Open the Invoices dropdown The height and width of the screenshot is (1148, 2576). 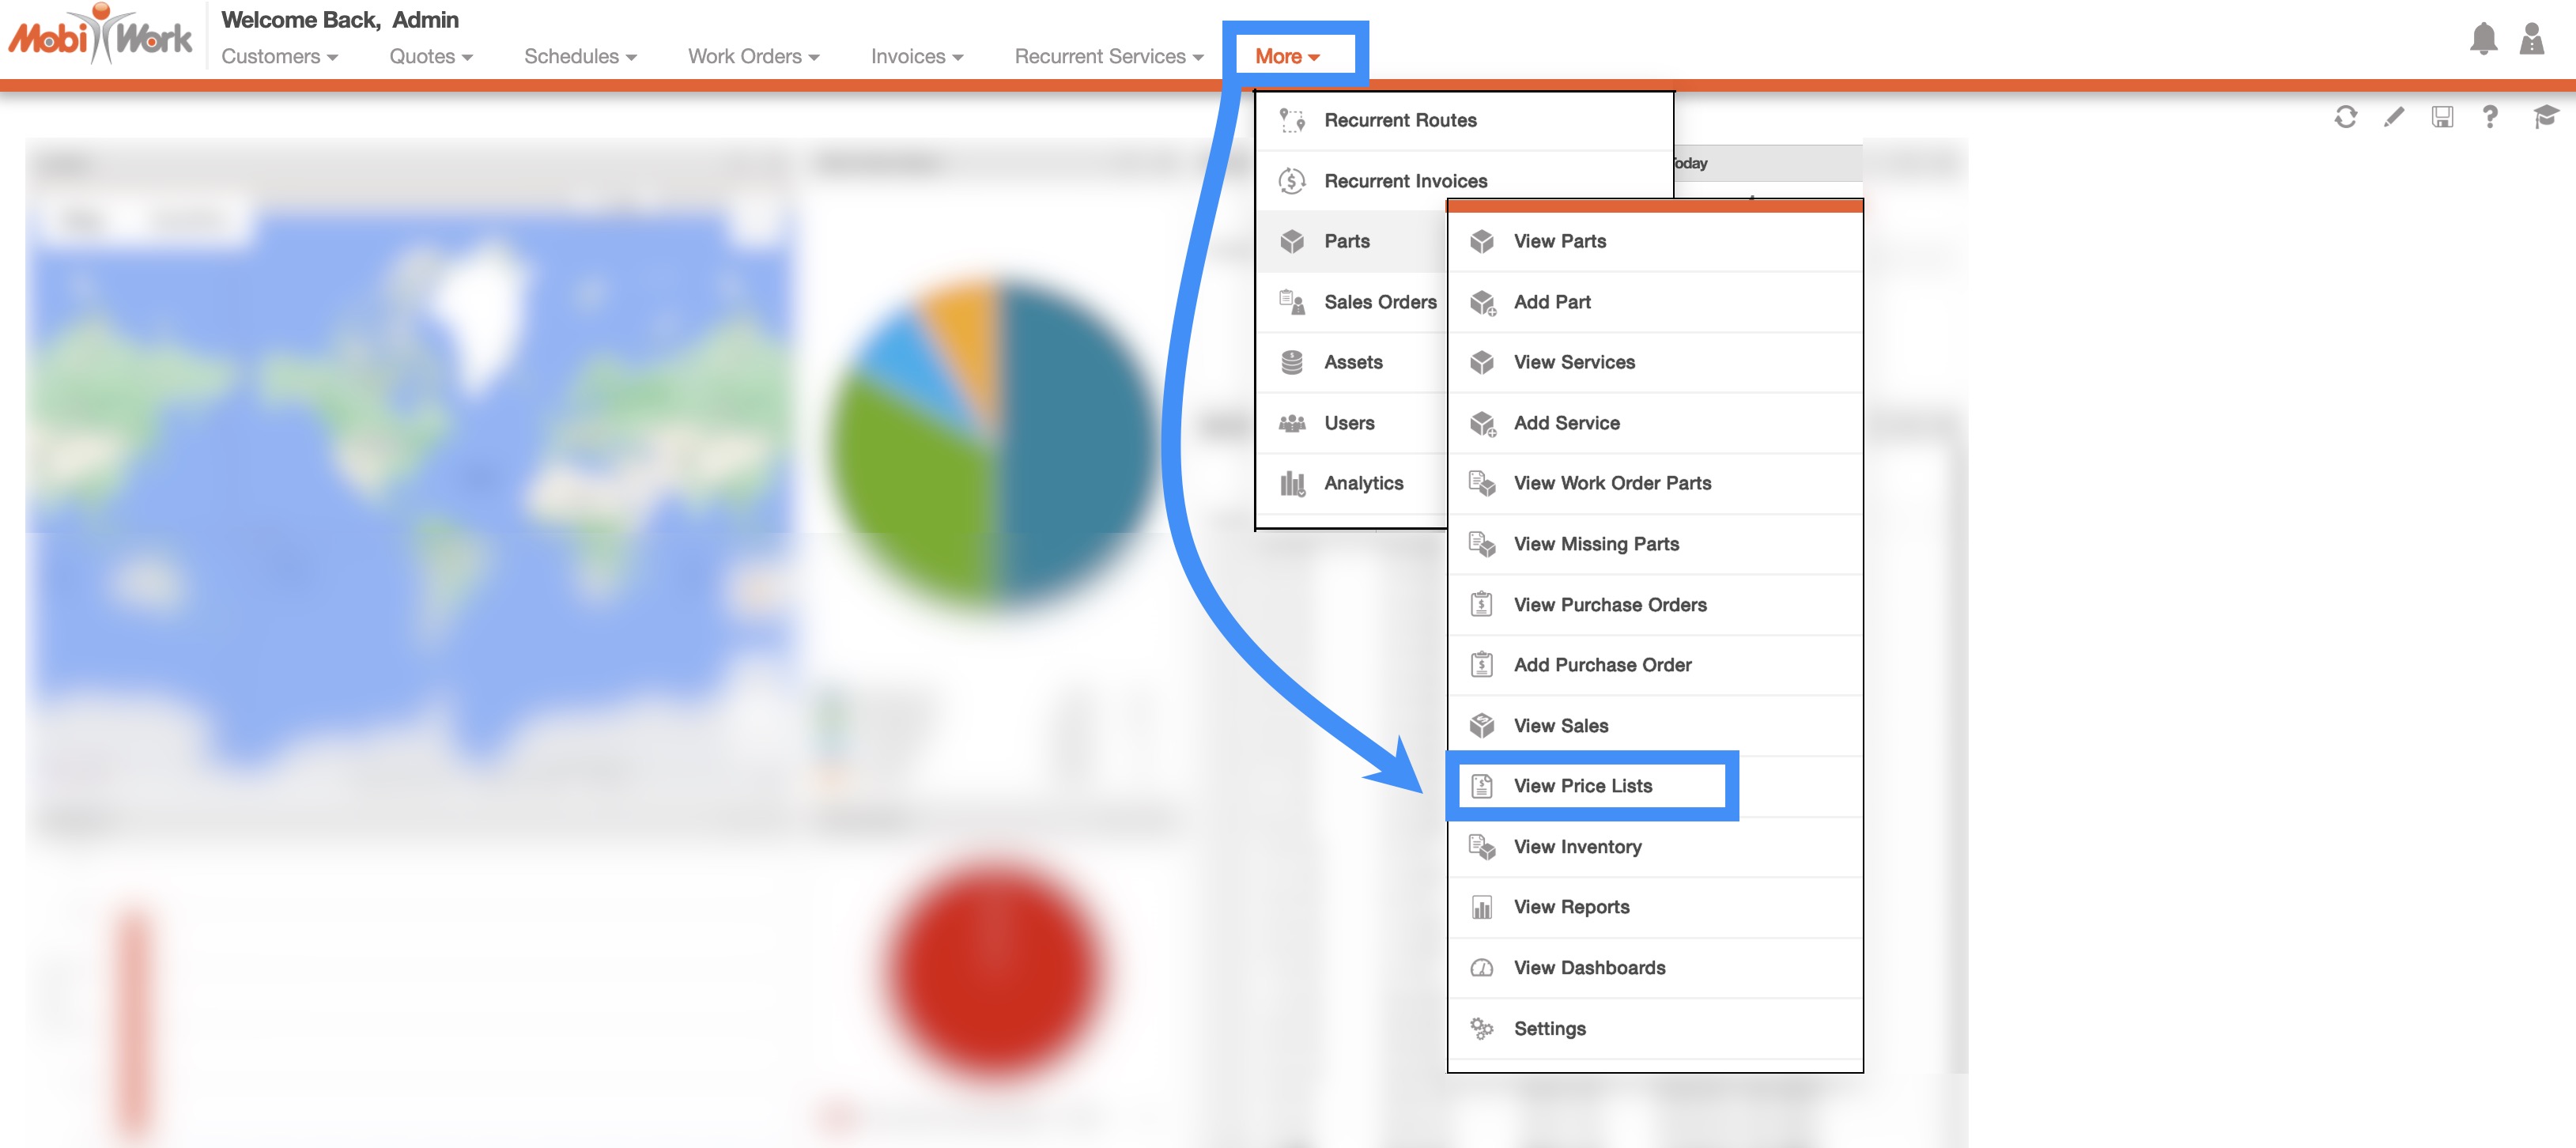[x=916, y=57]
